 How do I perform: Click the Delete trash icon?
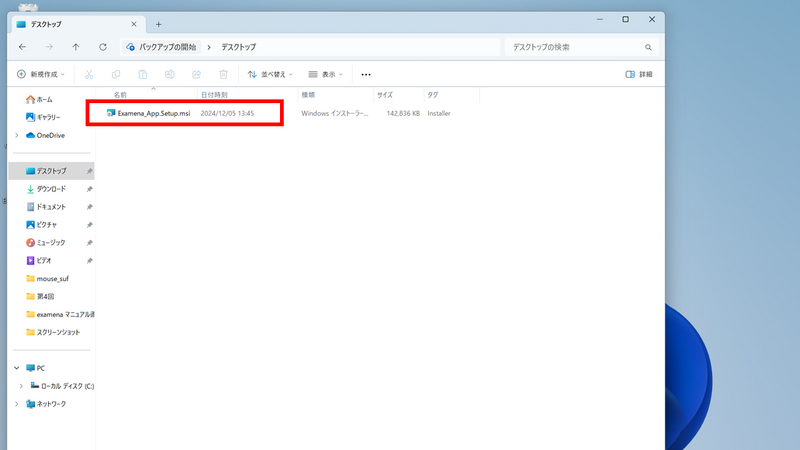(223, 74)
